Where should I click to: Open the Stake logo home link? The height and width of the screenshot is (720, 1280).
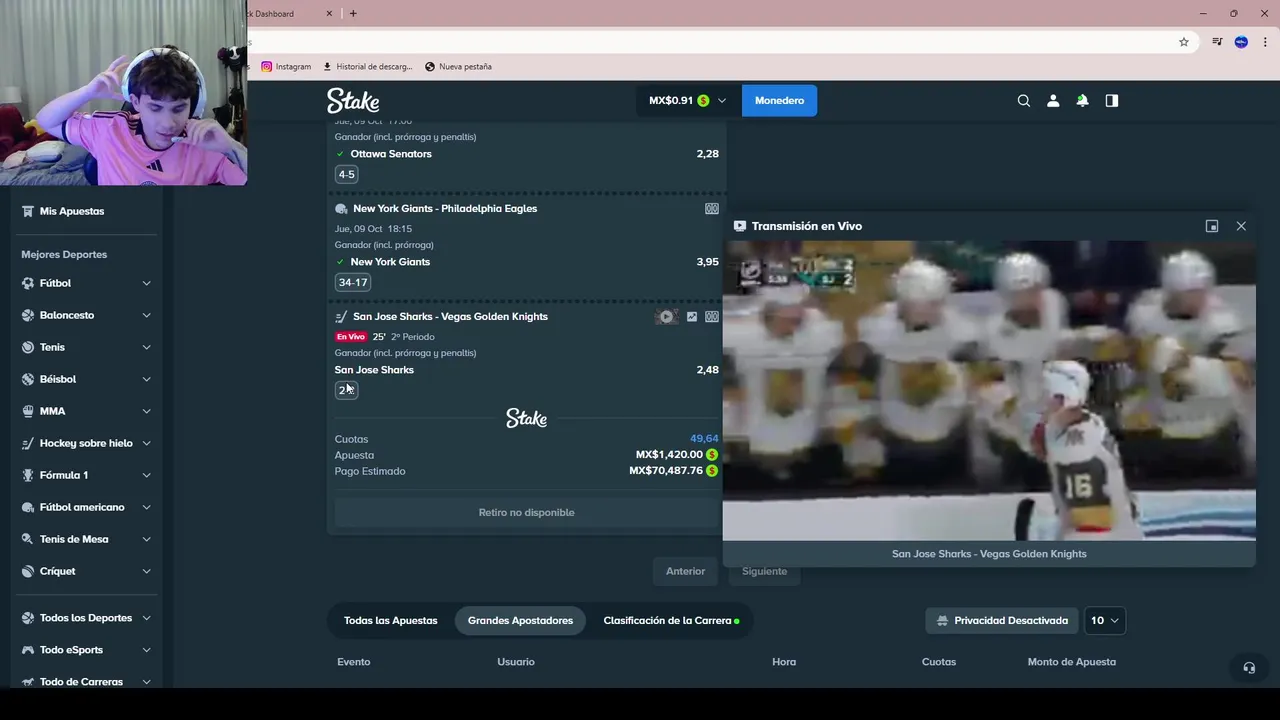tap(353, 100)
